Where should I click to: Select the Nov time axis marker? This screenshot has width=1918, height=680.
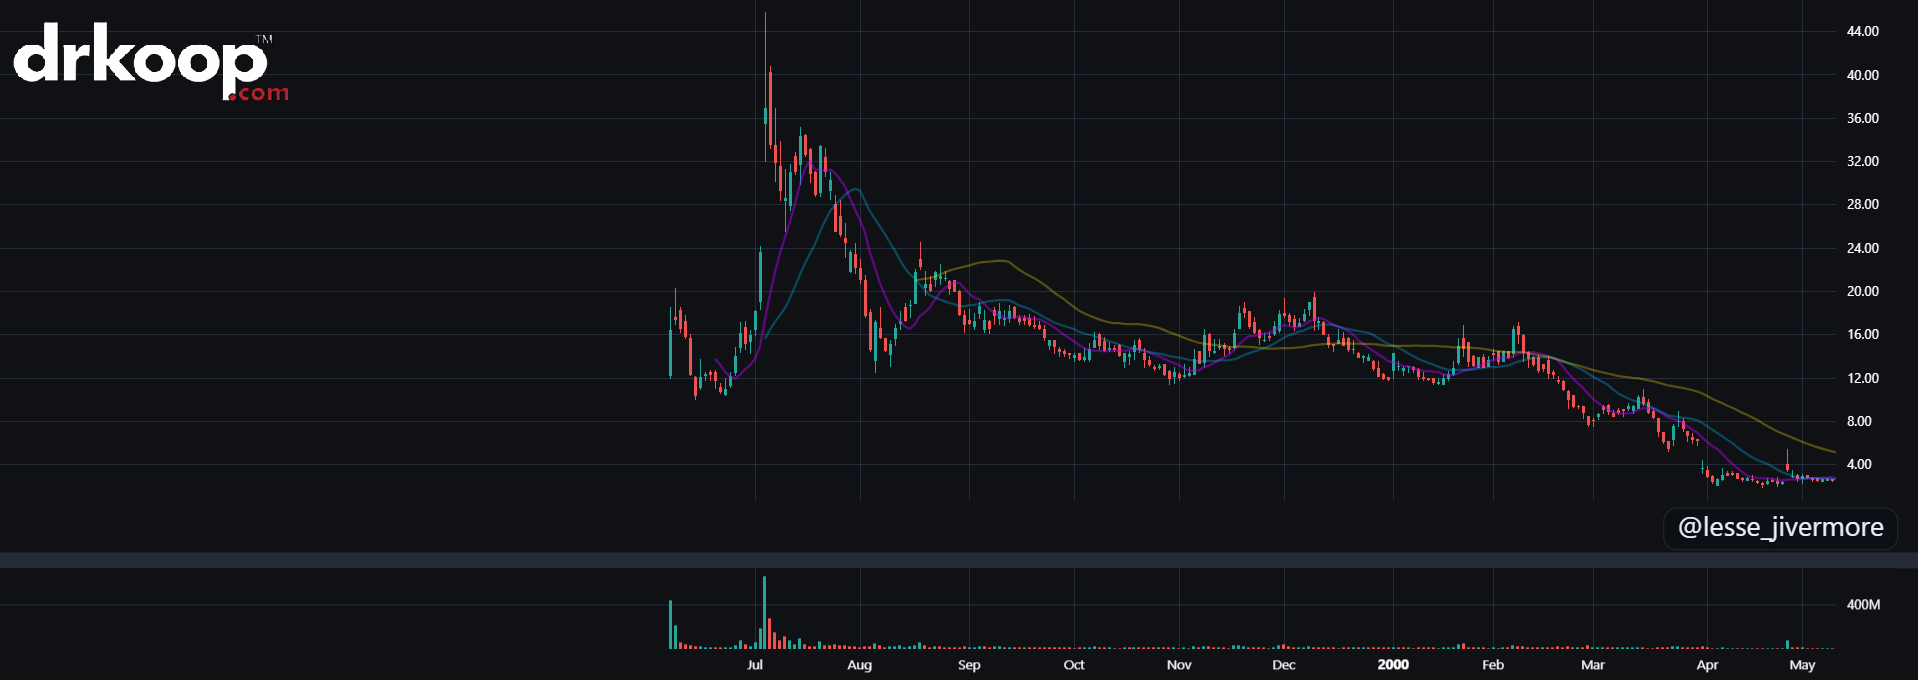point(1179,665)
